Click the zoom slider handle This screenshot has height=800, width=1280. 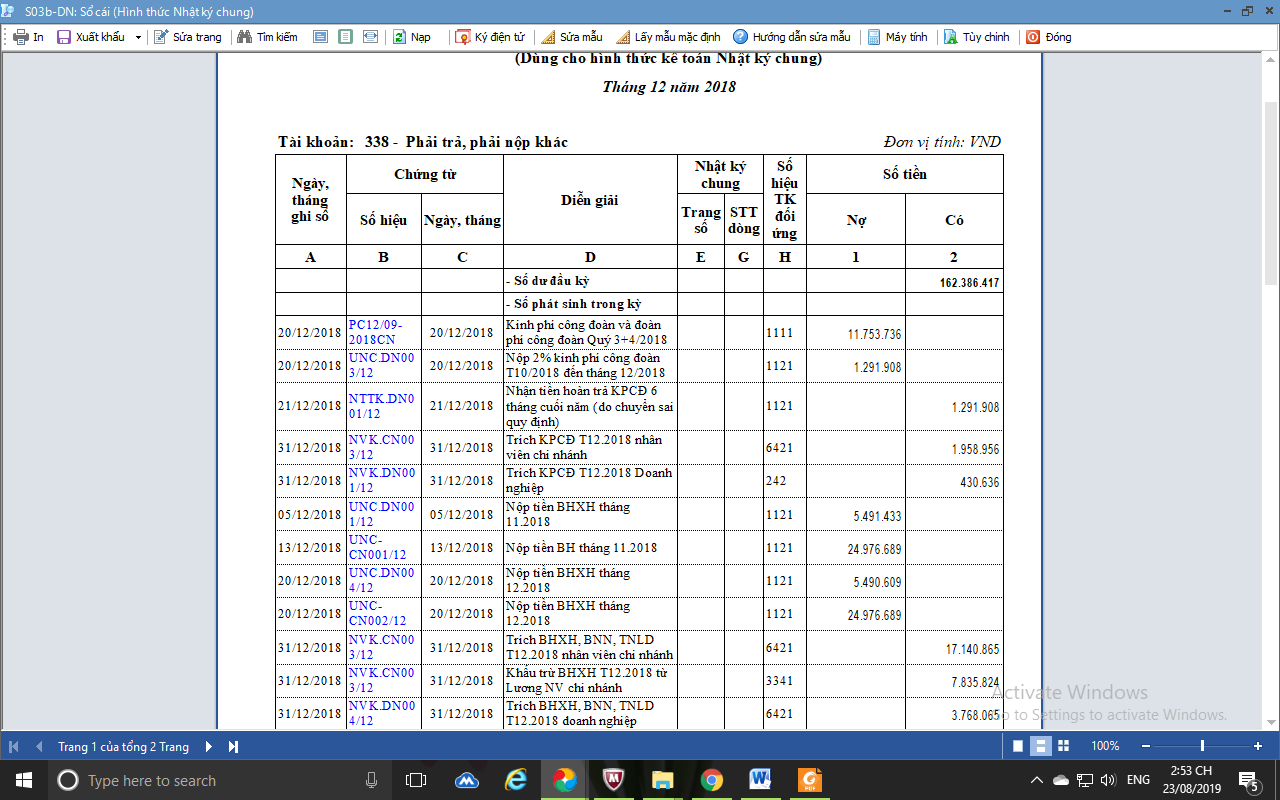coord(1202,746)
